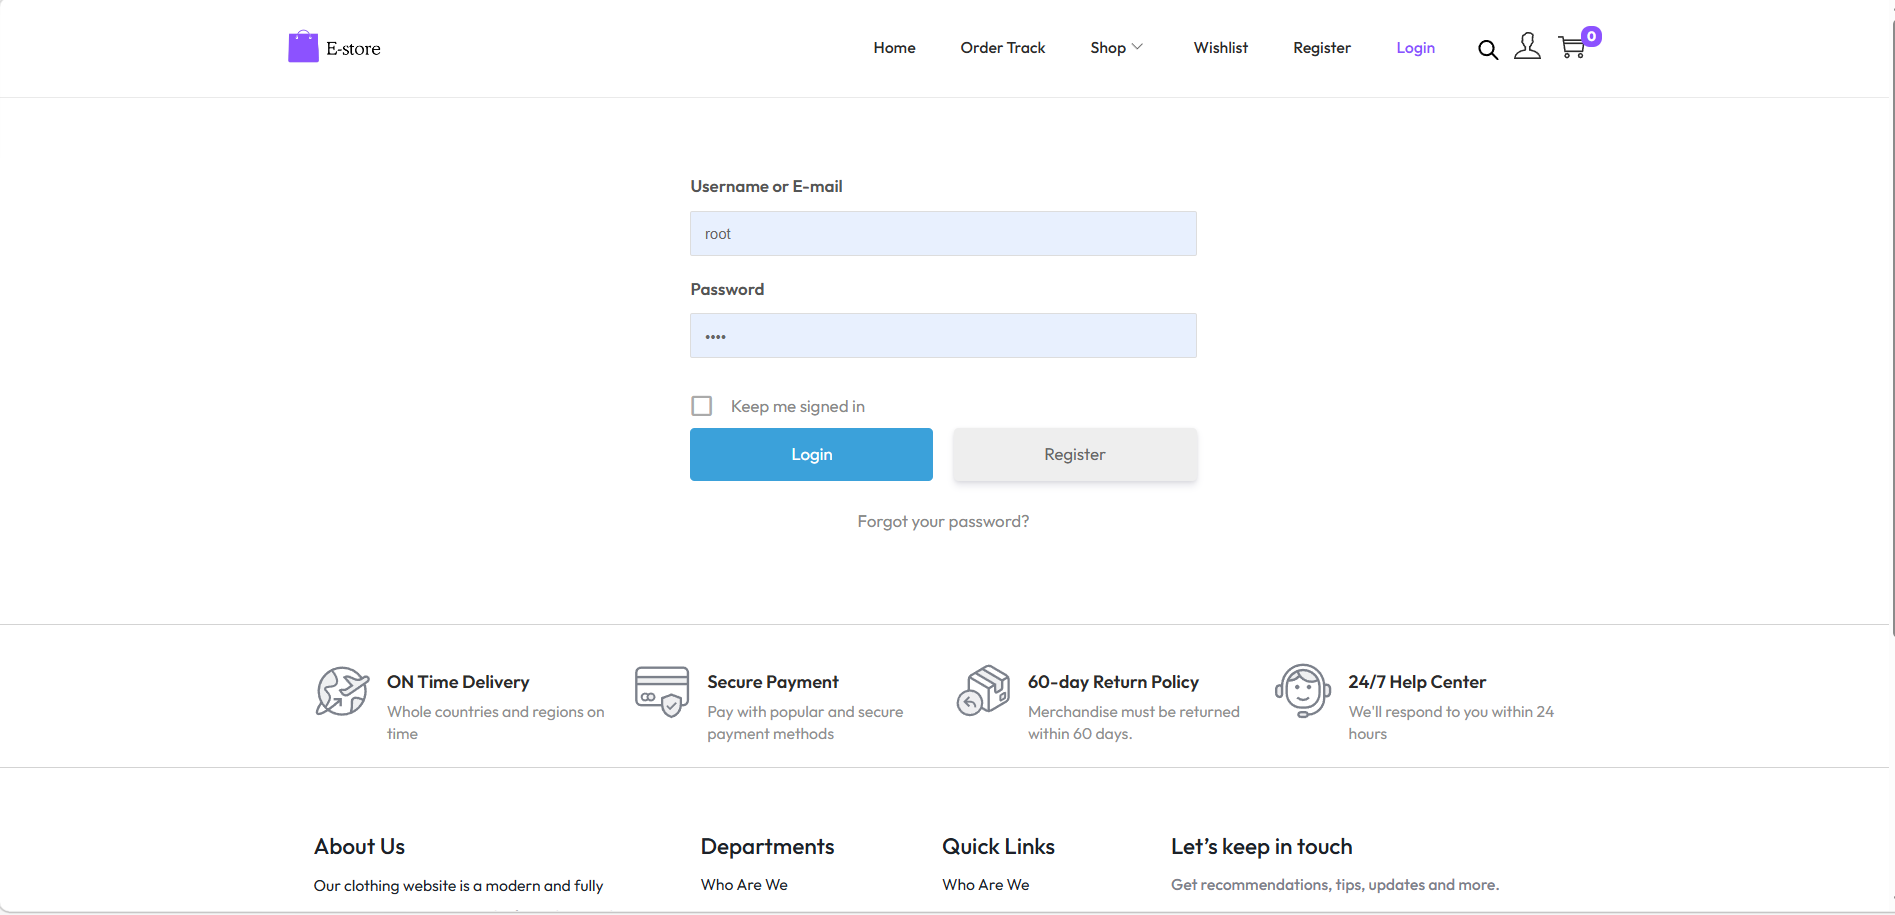
Task: Click the user account profile icon
Action: (x=1527, y=47)
